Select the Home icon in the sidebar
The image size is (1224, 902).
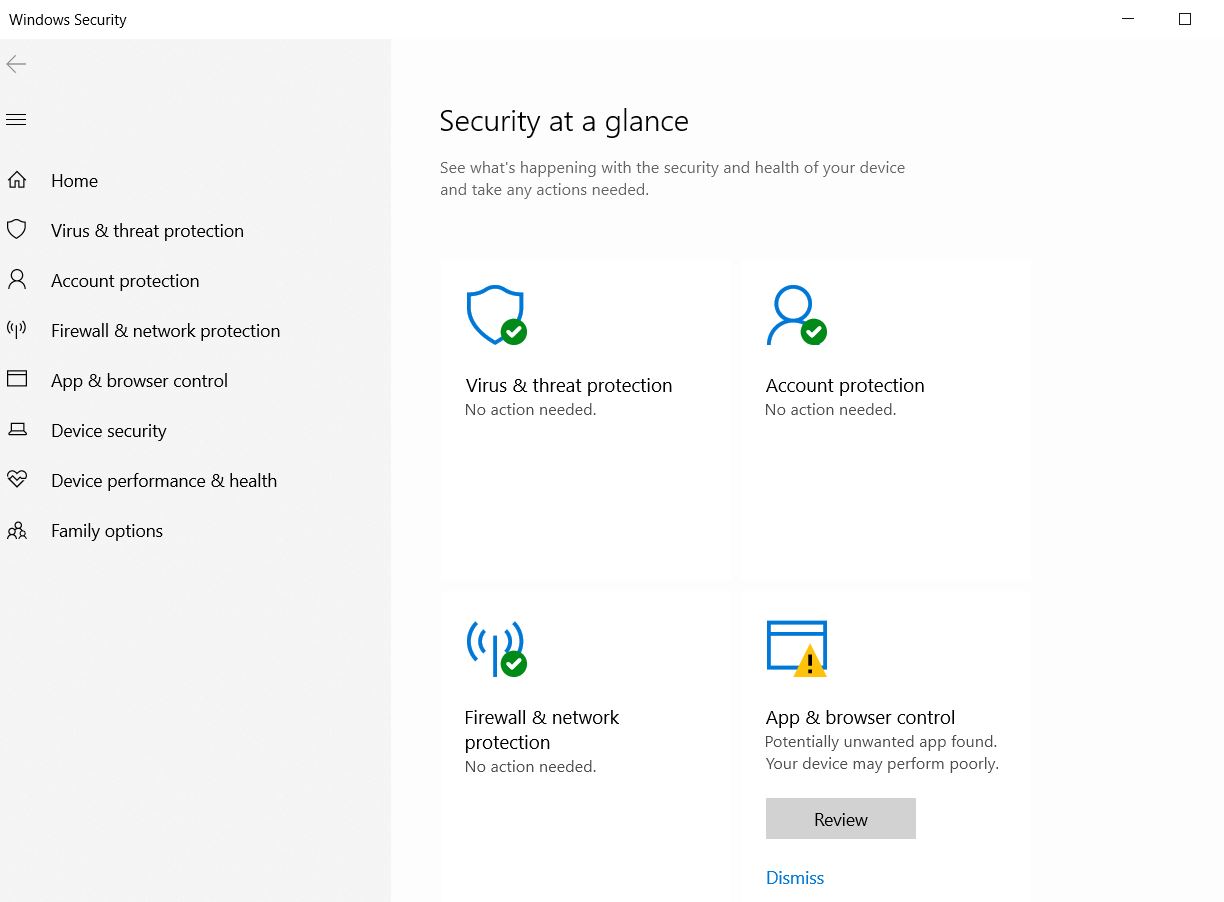[18, 180]
